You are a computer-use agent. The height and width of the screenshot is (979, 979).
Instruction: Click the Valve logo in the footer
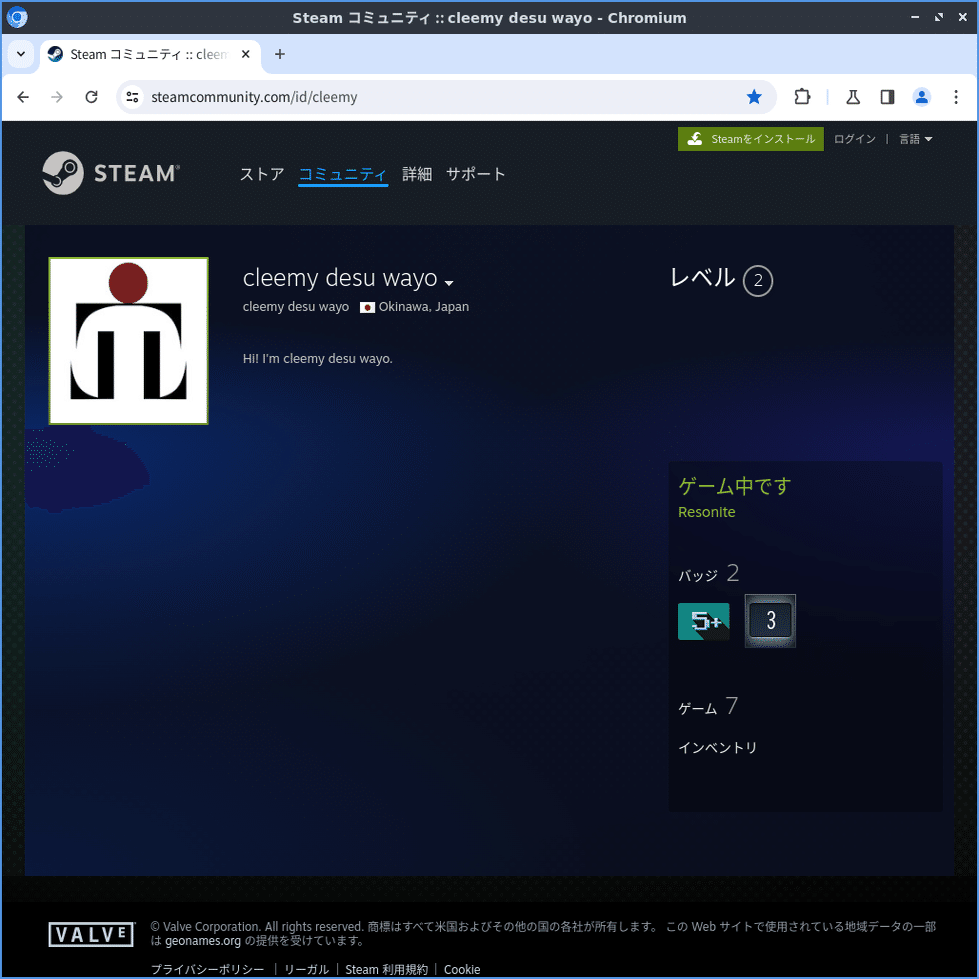[92, 934]
